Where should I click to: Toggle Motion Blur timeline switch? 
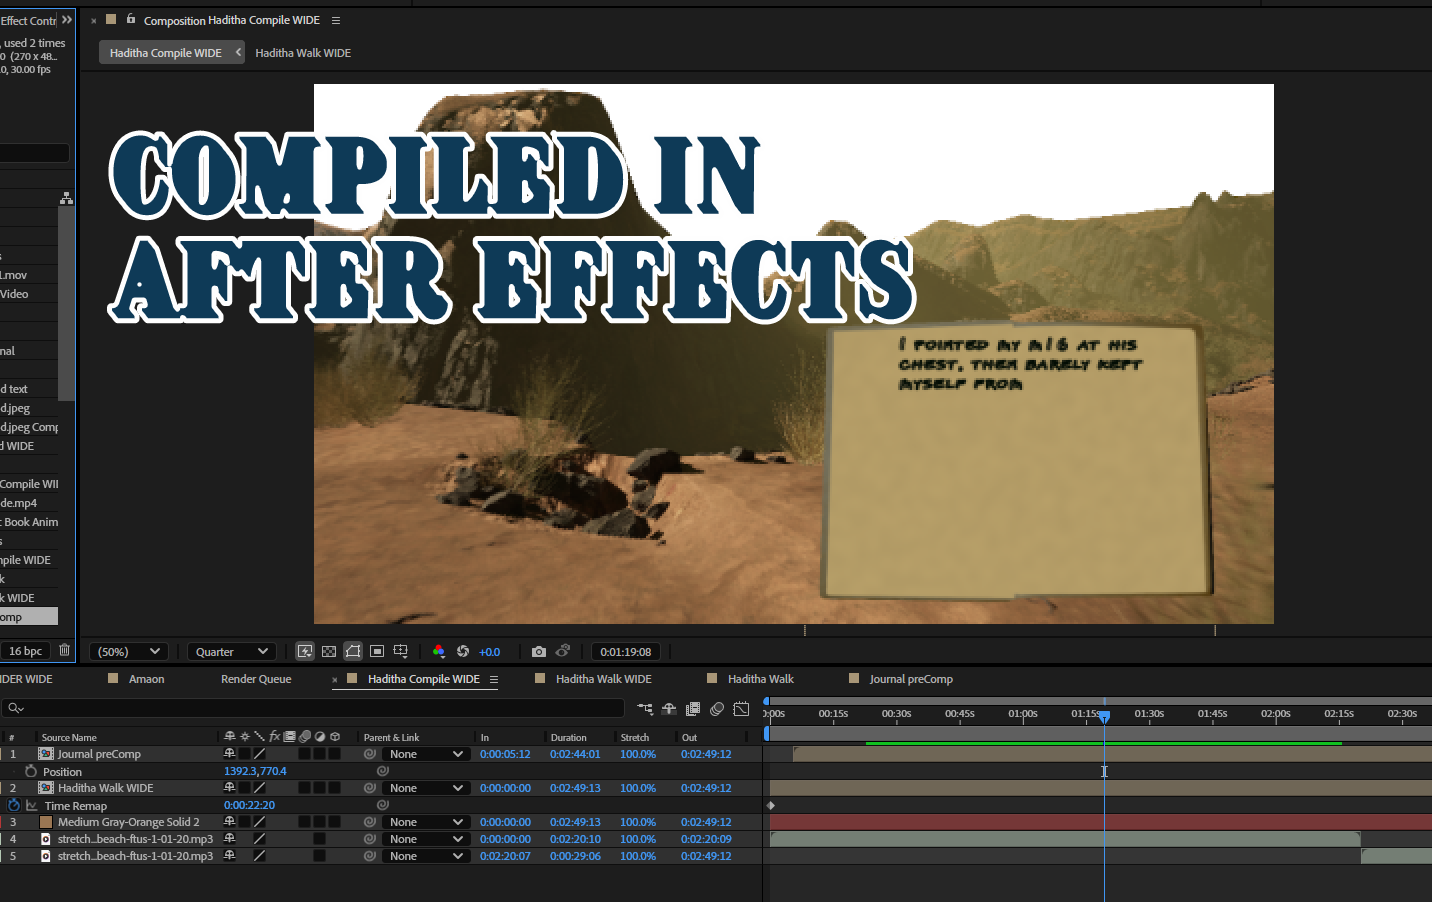point(717,709)
